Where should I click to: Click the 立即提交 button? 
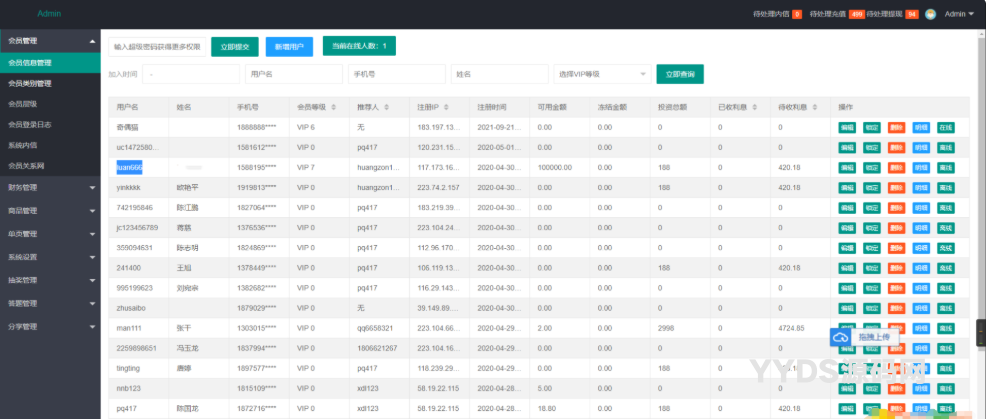coord(234,47)
